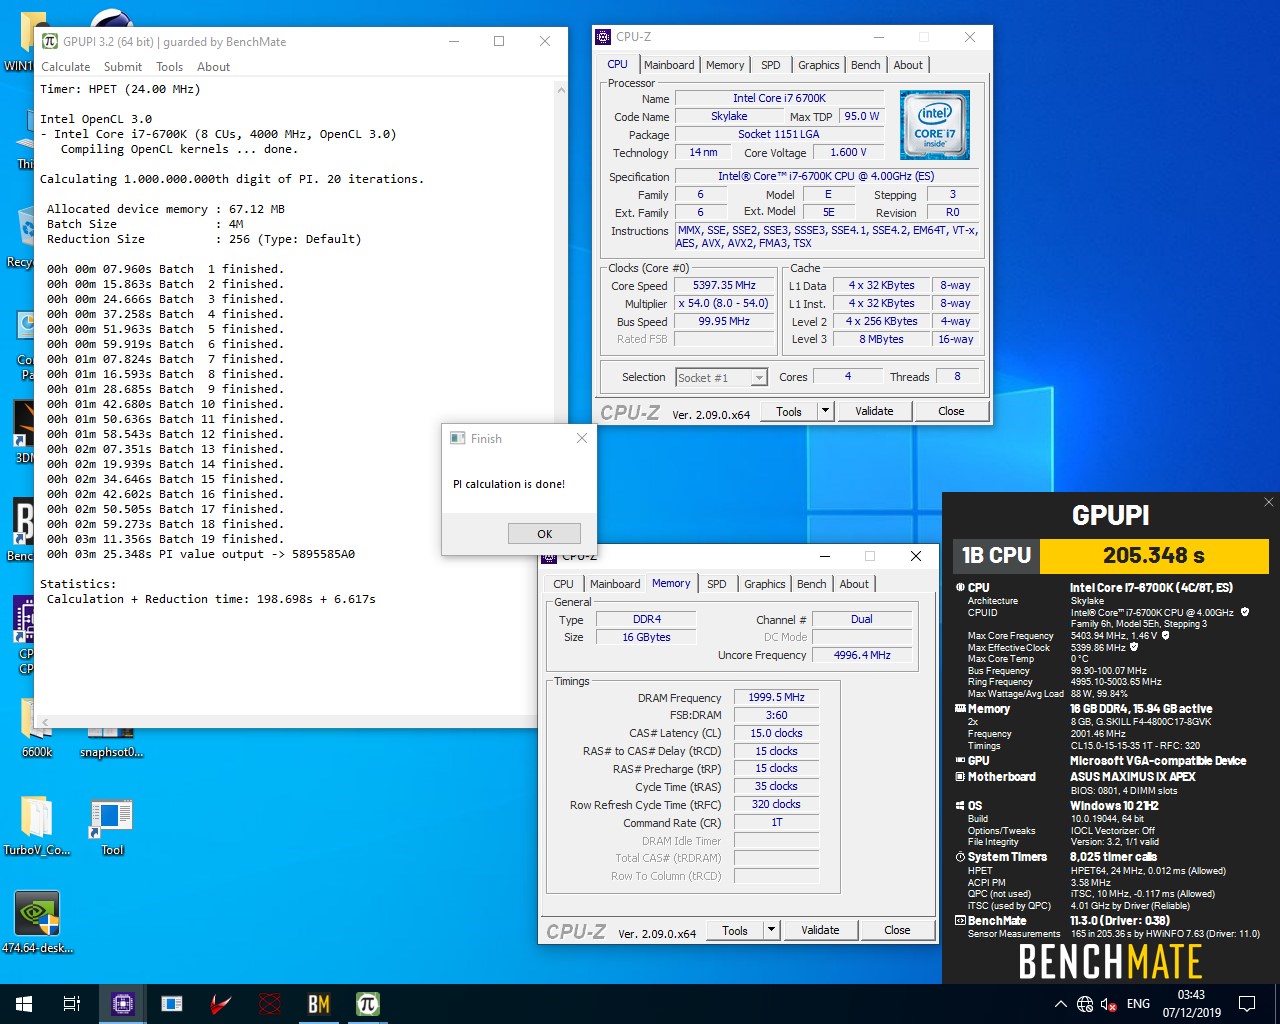Click GPUPI horizontal scrollbar left arrow

point(45,721)
